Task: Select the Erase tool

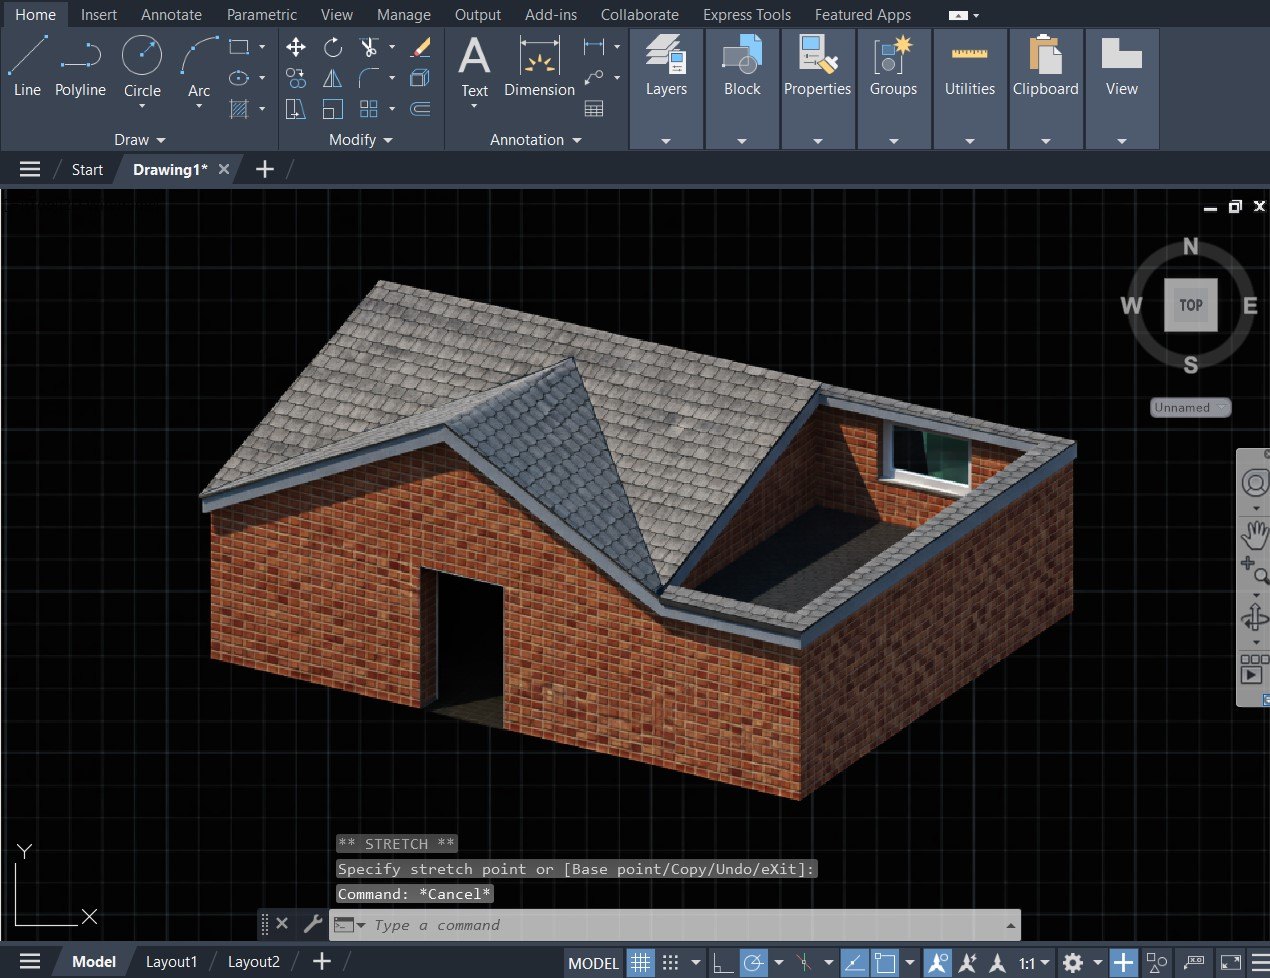Action: (x=420, y=47)
